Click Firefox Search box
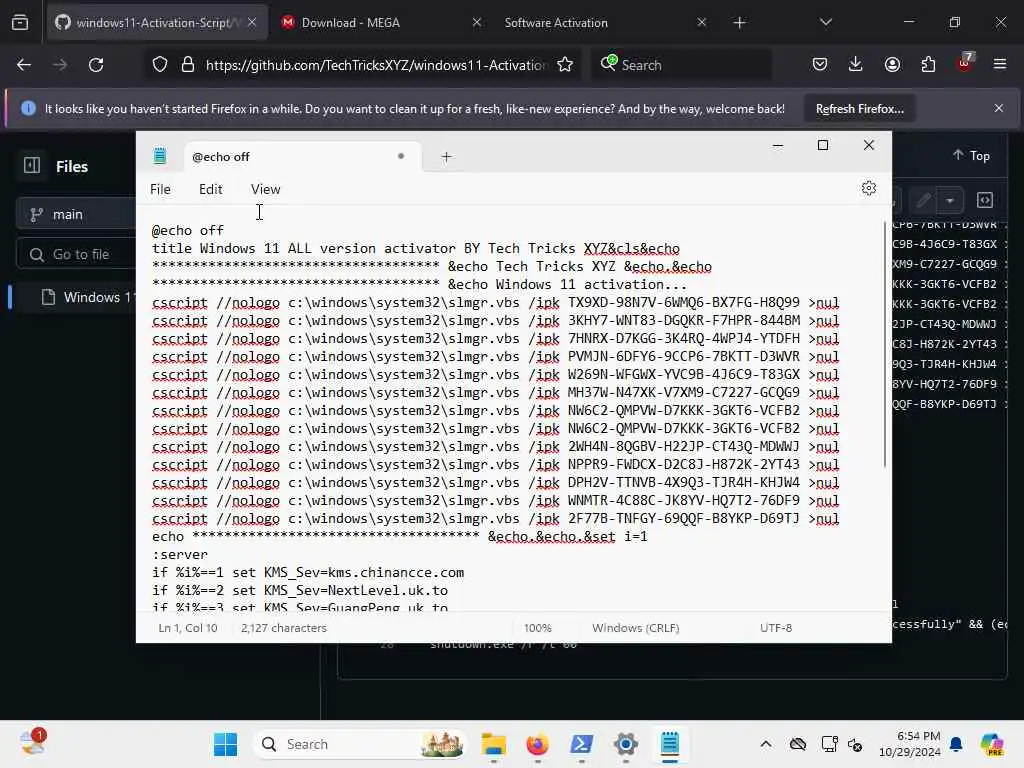 (682, 65)
